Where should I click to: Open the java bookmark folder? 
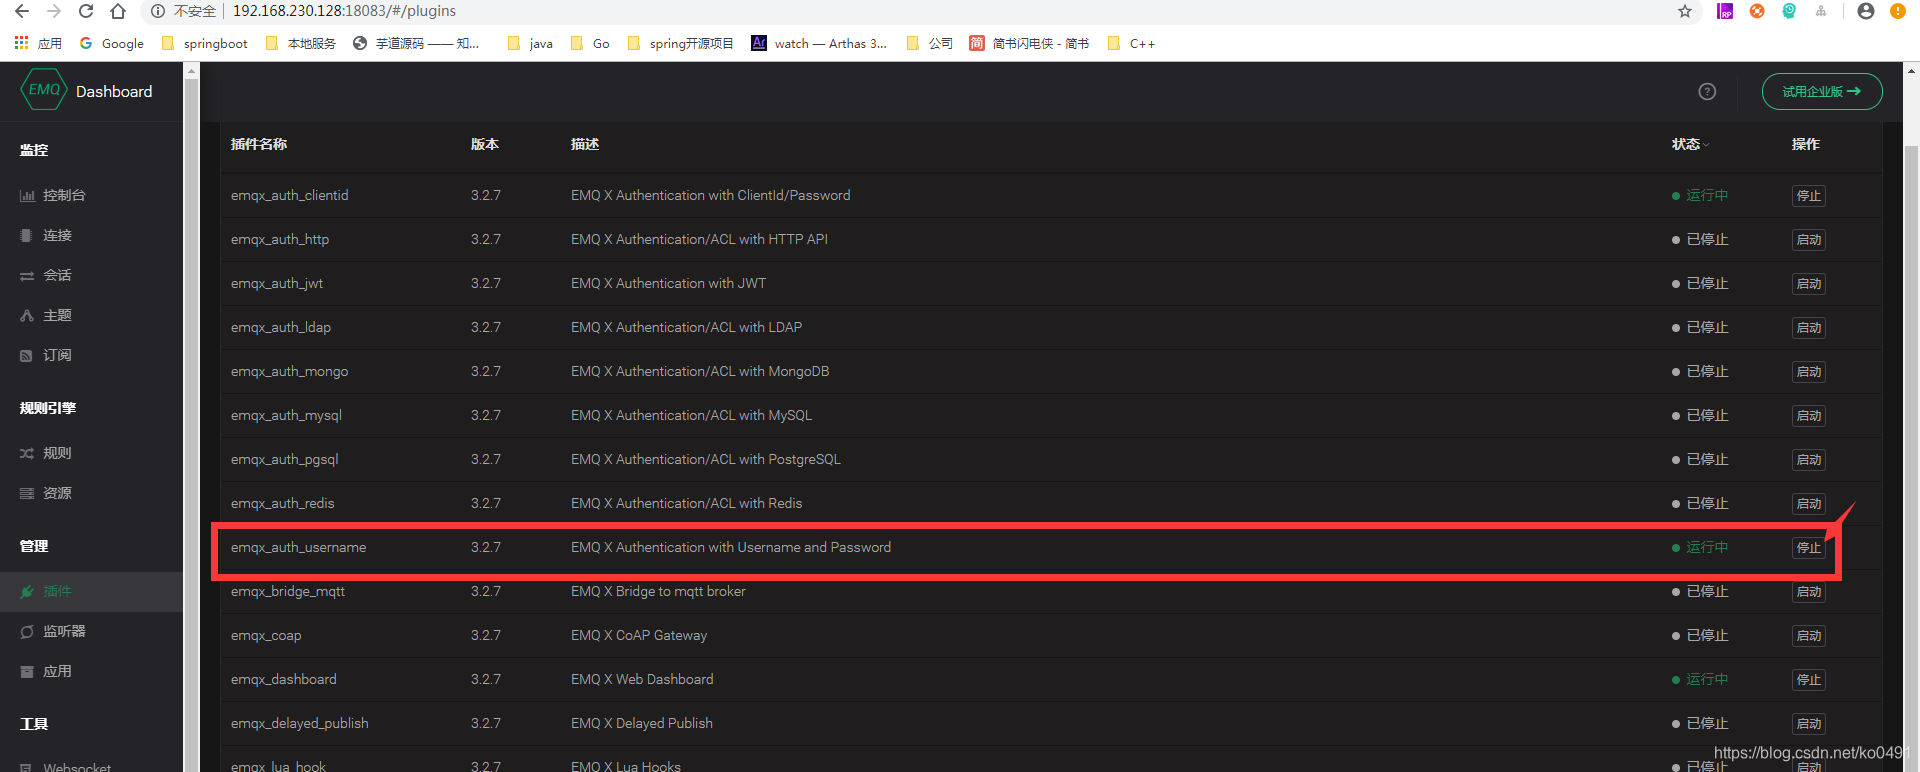(530, 43)
